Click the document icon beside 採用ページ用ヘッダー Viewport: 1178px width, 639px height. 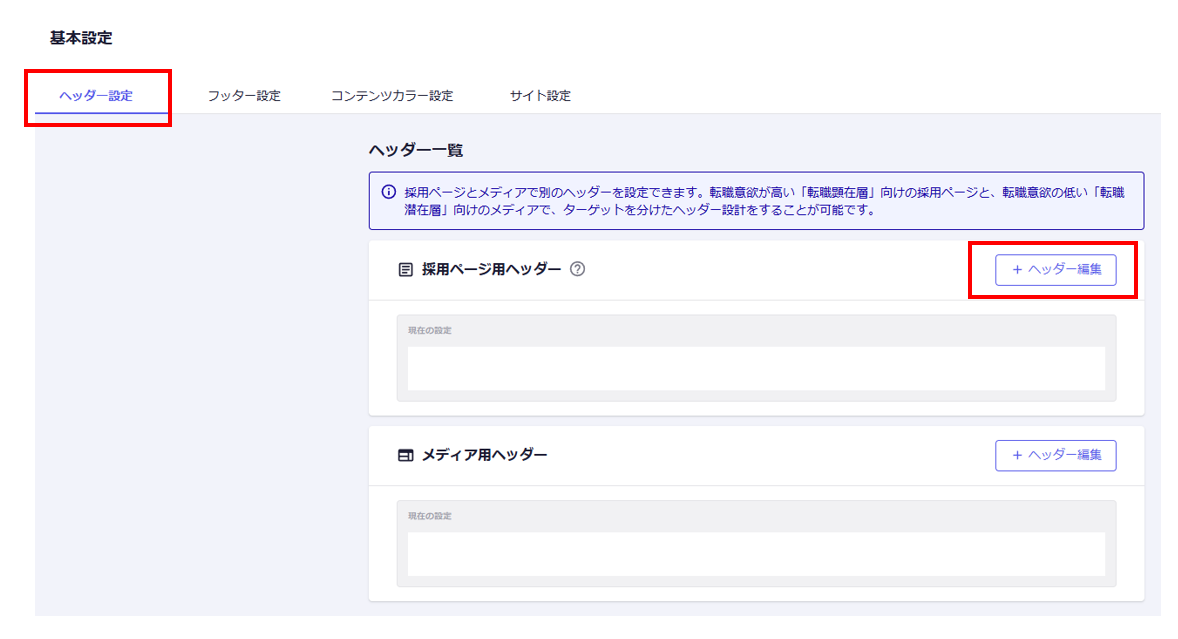405,270
